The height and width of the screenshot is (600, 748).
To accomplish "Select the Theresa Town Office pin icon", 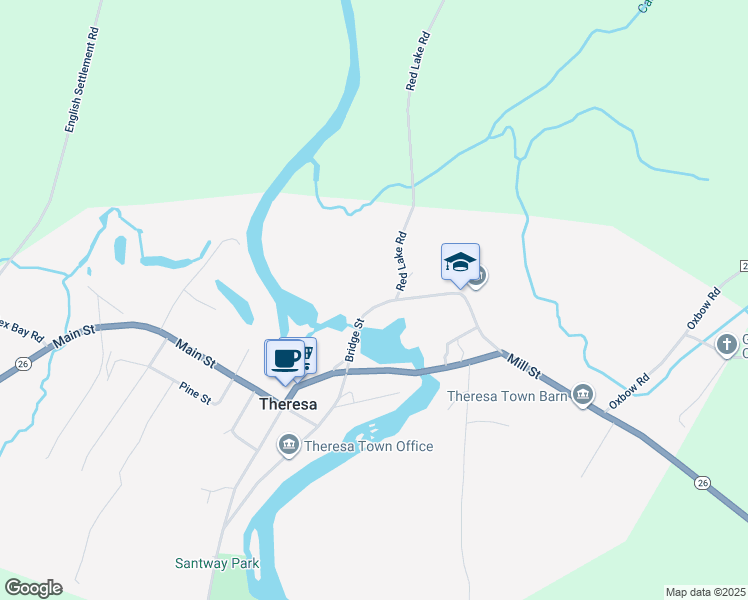I will click(289, 445).
